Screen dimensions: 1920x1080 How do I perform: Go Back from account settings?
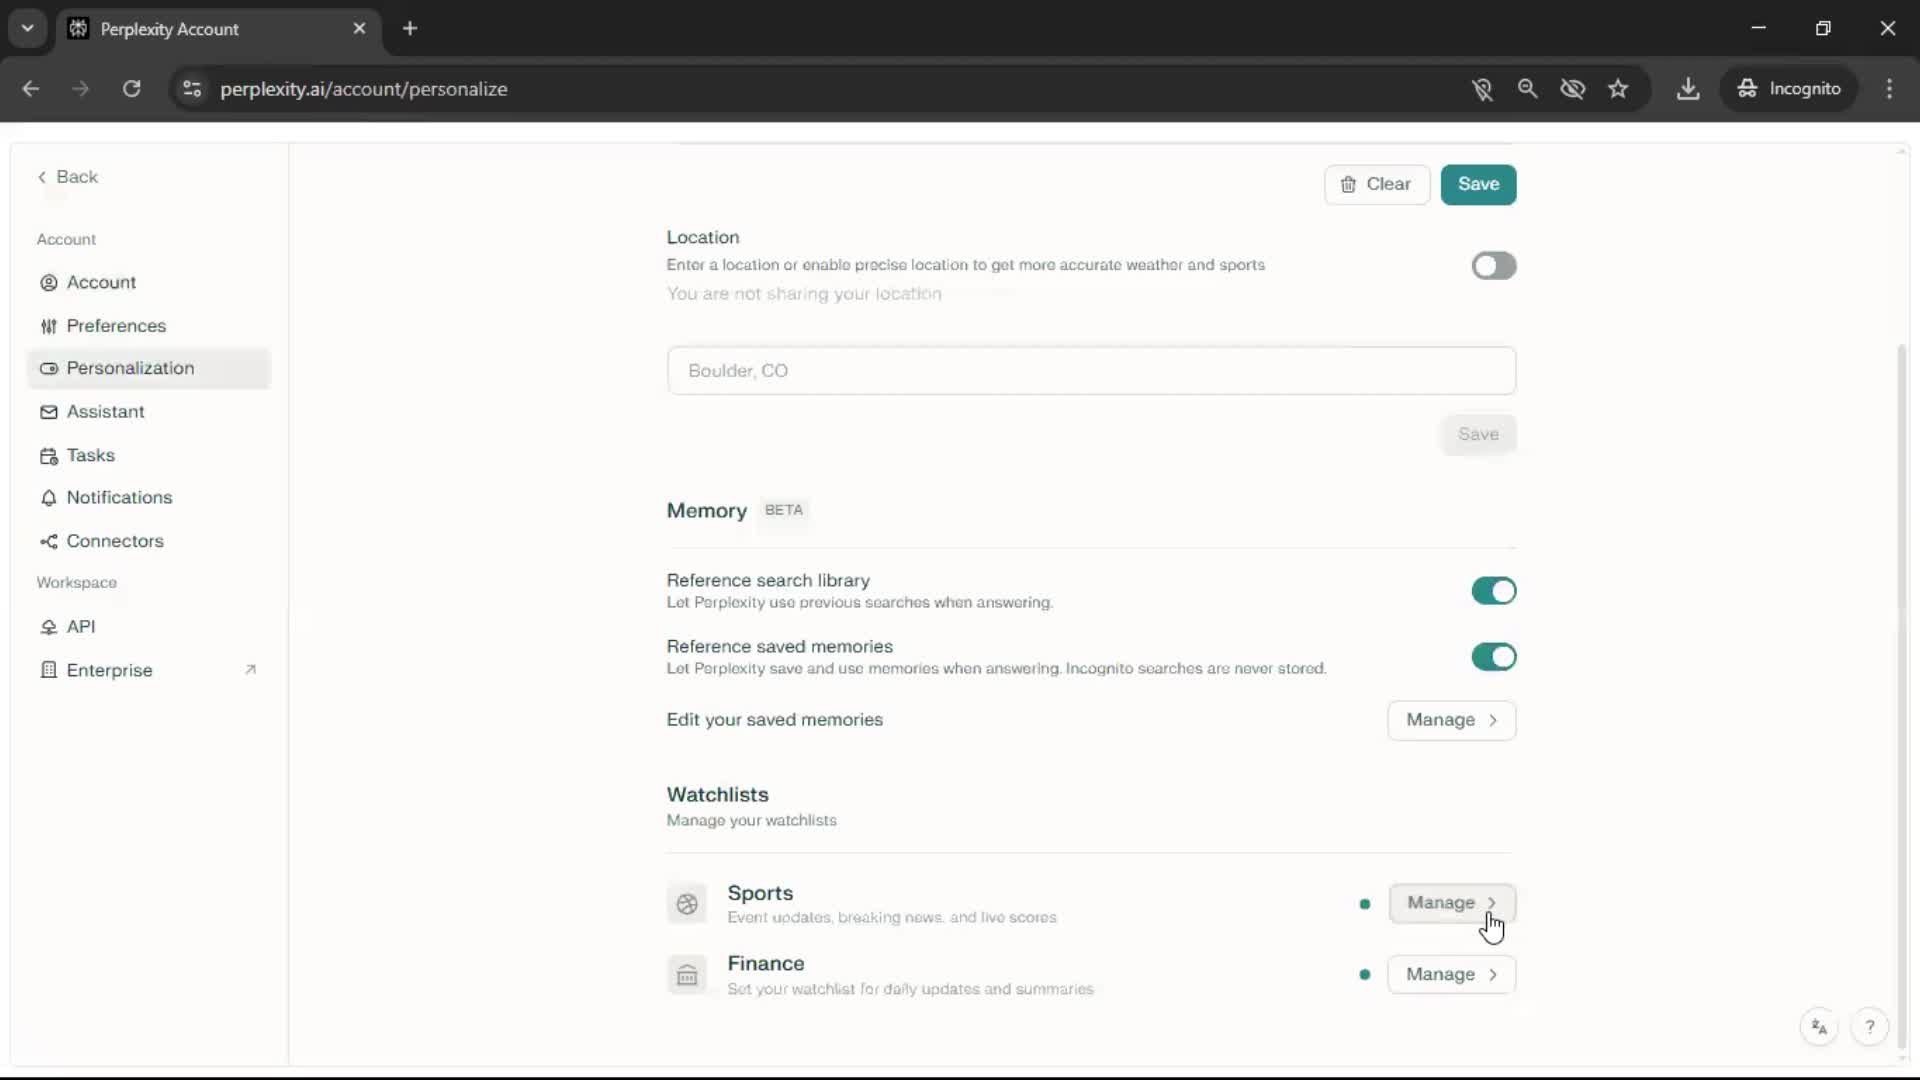[x=68, y=177]
